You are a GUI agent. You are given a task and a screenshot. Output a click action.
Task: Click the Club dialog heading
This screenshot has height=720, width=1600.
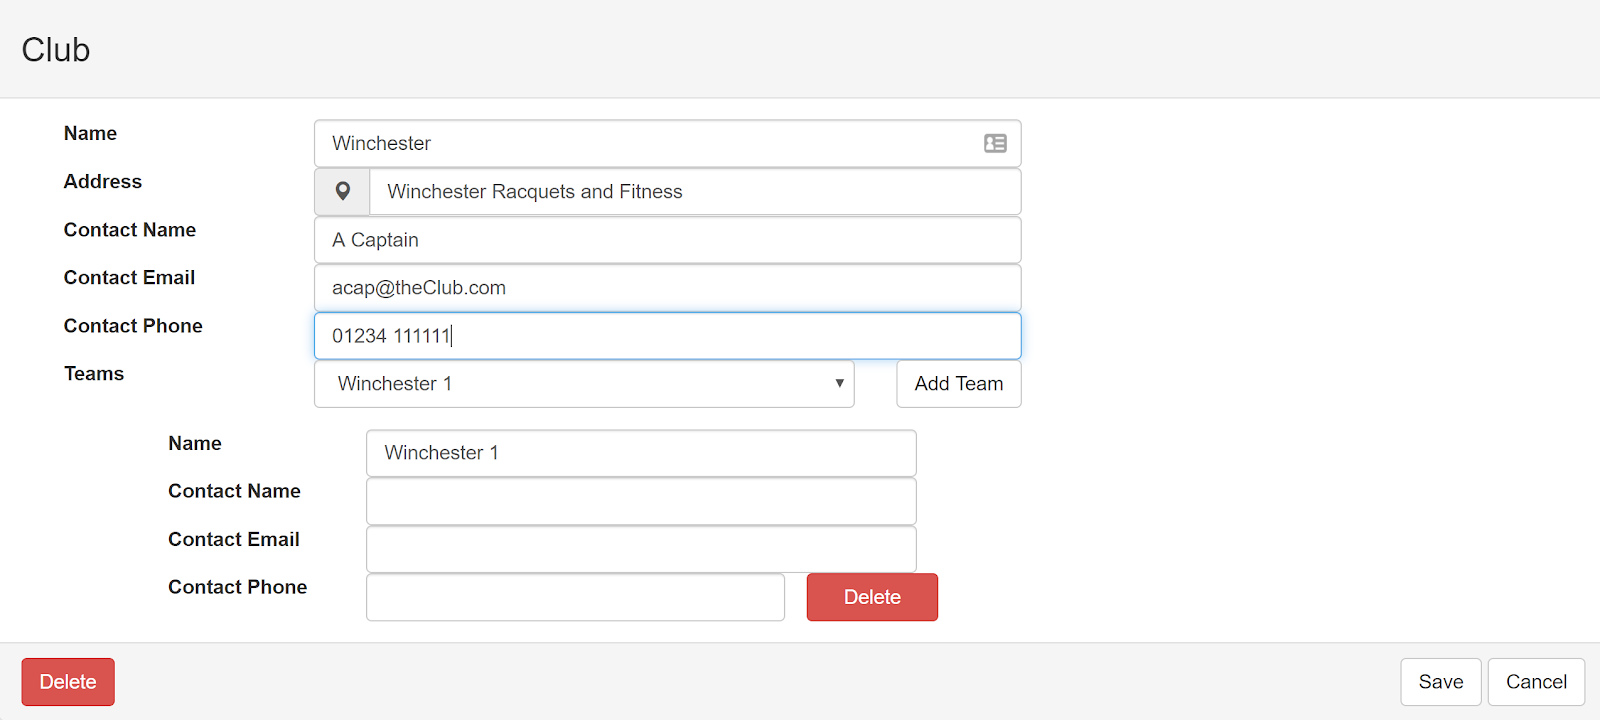(56, 50)
